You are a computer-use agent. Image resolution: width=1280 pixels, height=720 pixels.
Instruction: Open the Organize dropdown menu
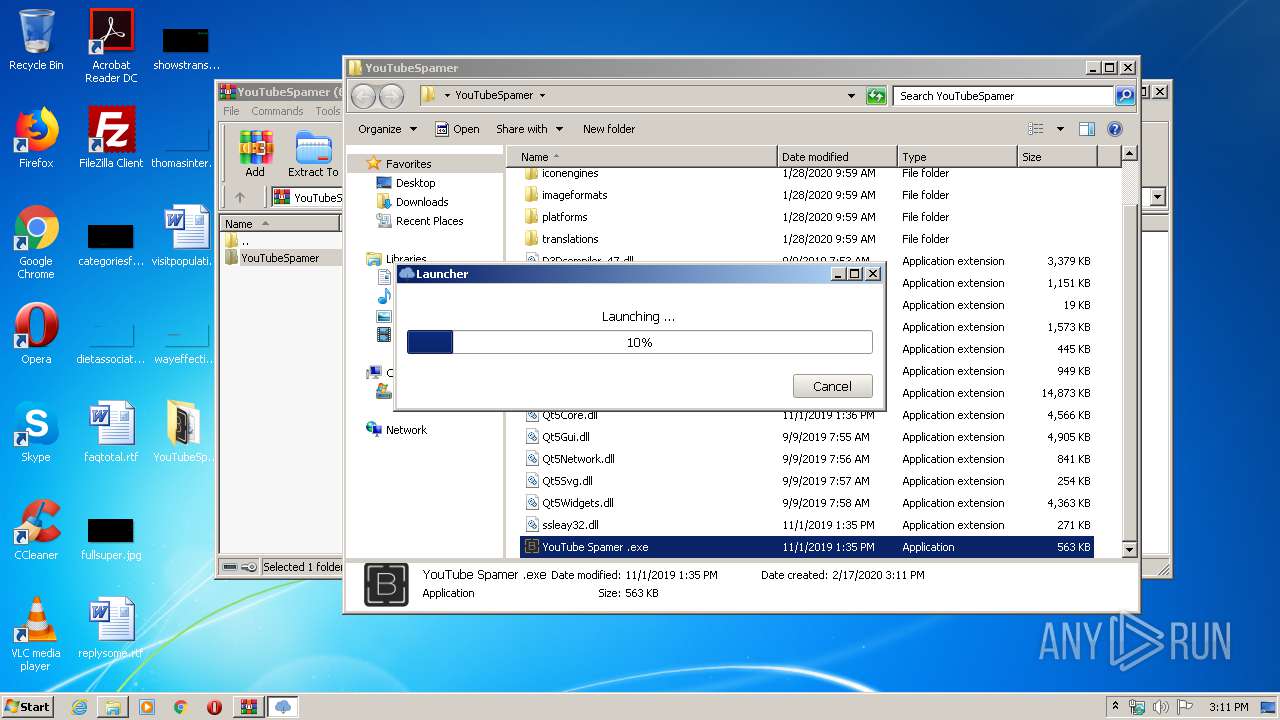[387, 129]
